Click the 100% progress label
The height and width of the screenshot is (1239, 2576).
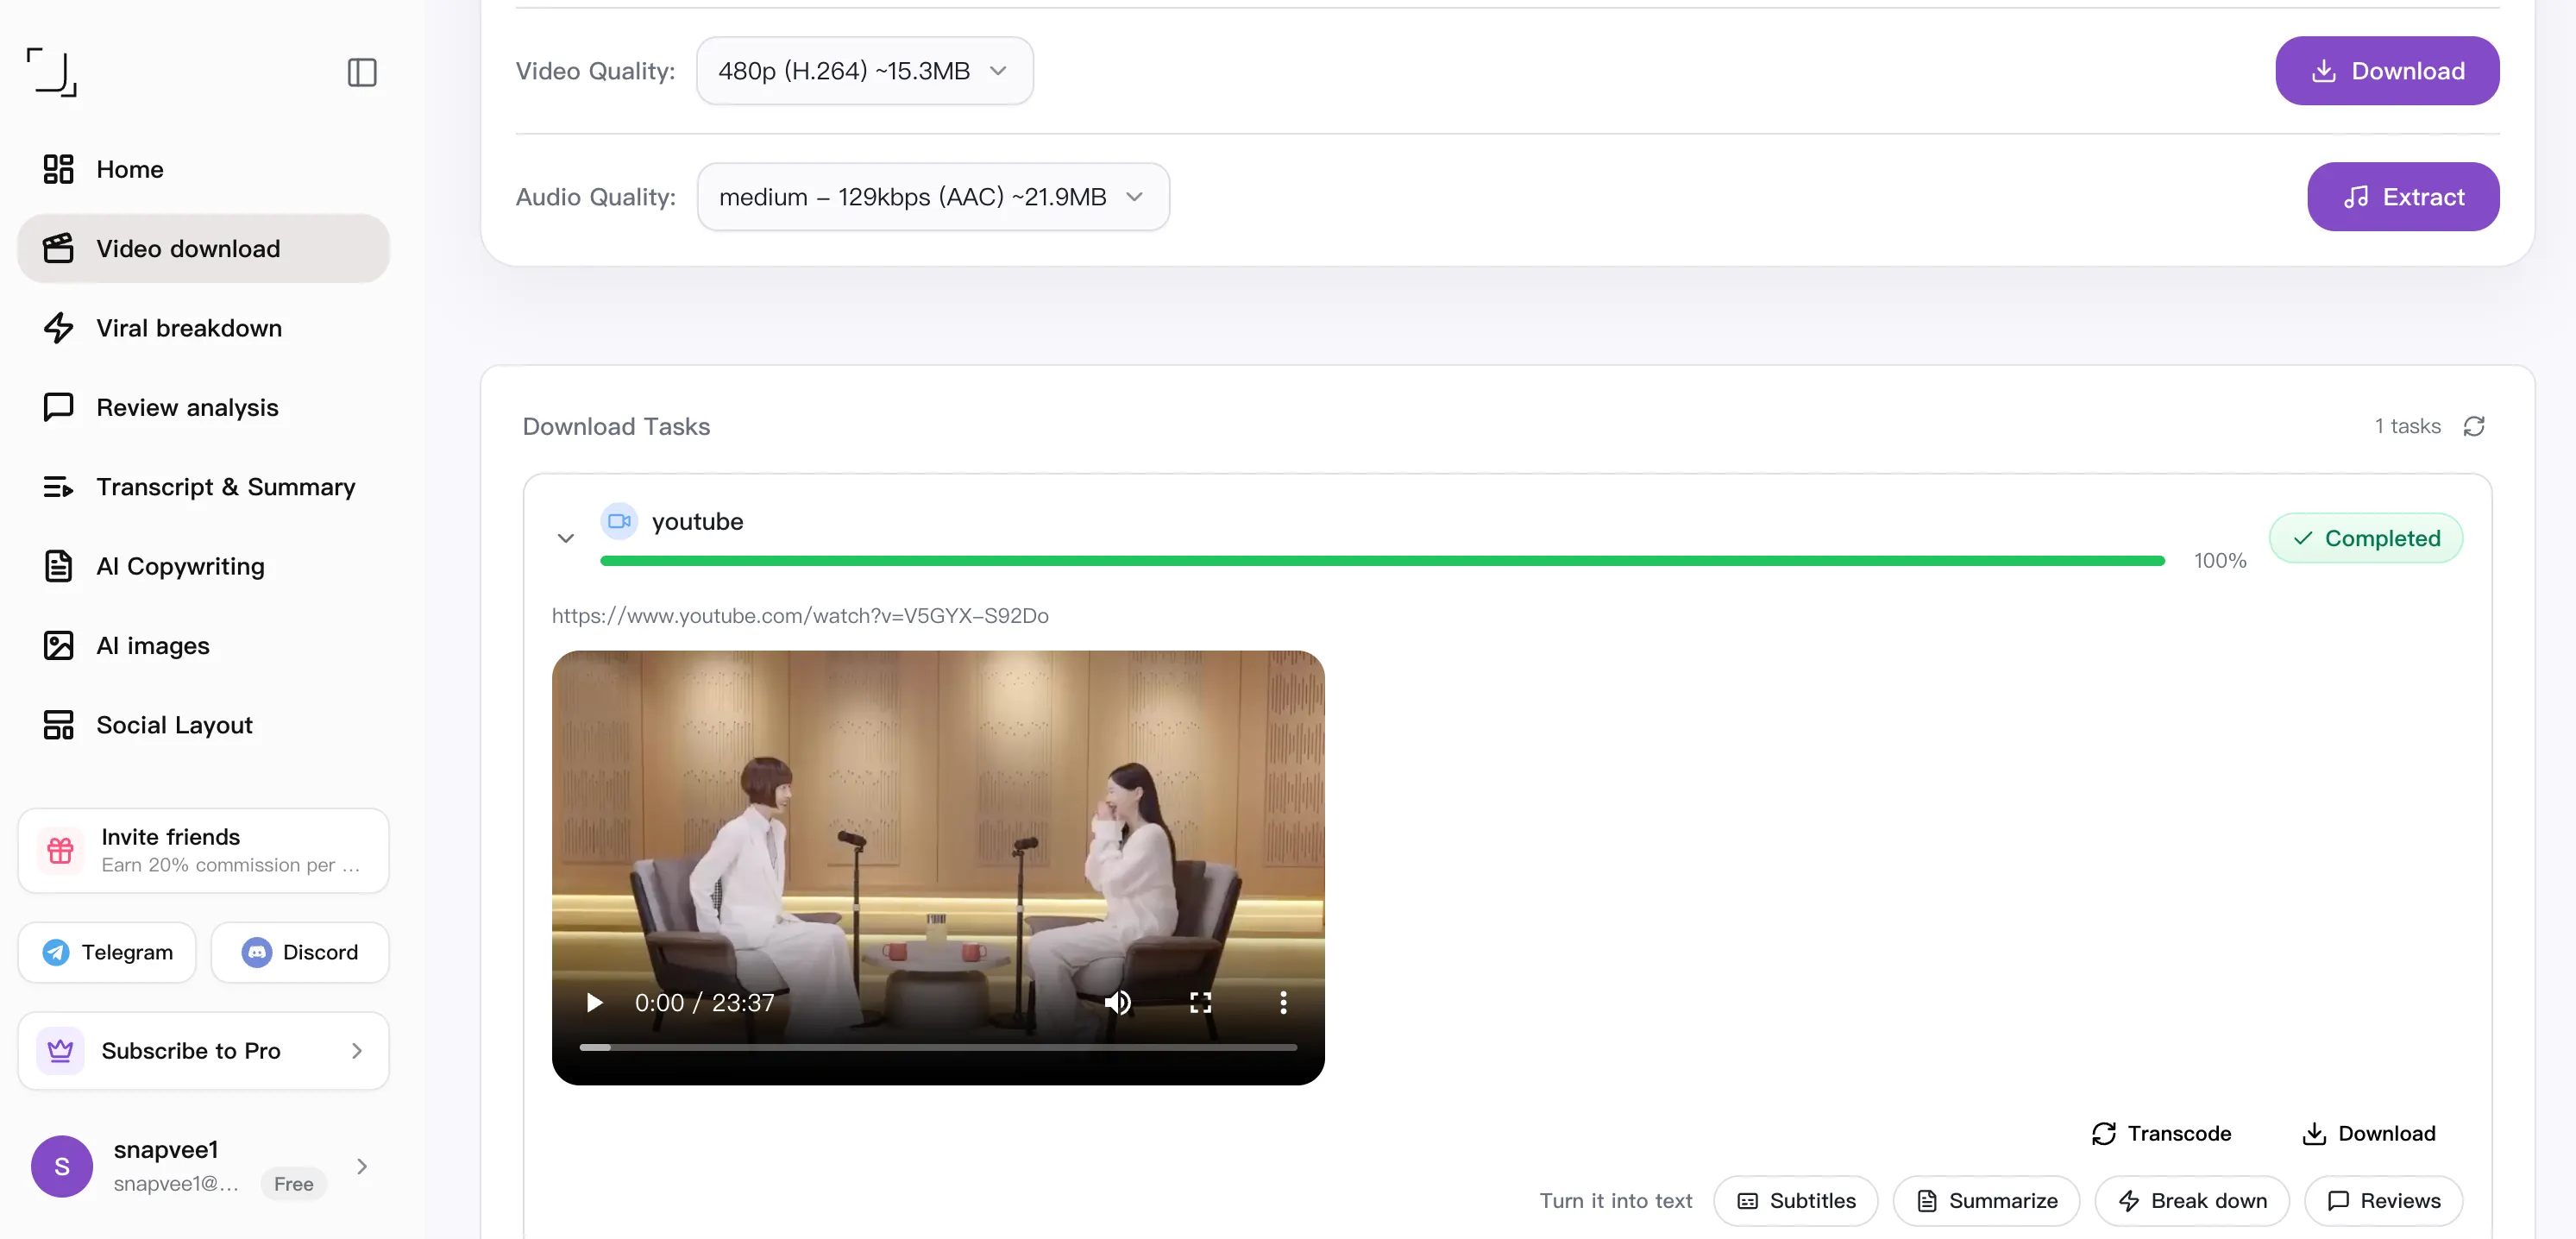click(2220, 561)
